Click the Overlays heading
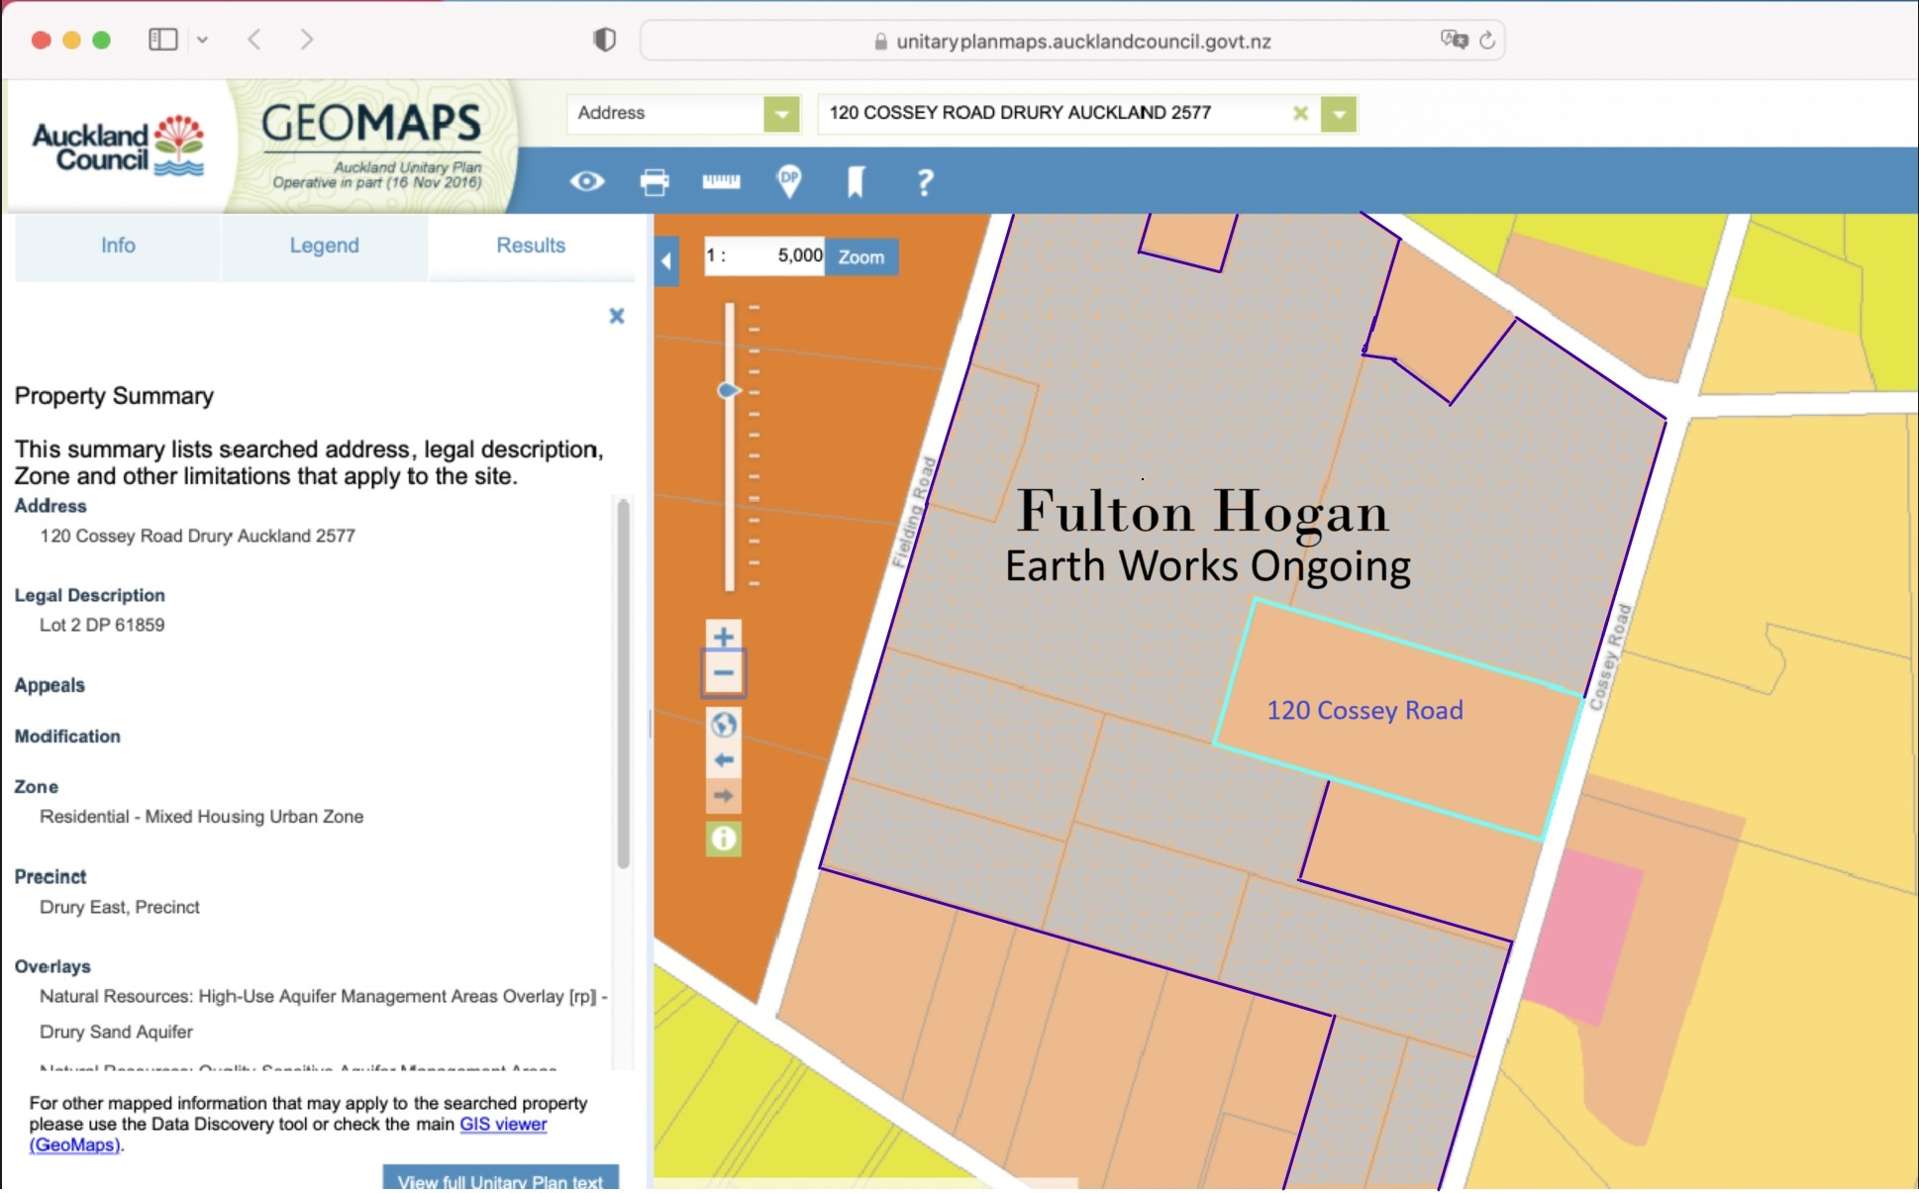The image size is (1919, 1193). [x=52, y=967]
